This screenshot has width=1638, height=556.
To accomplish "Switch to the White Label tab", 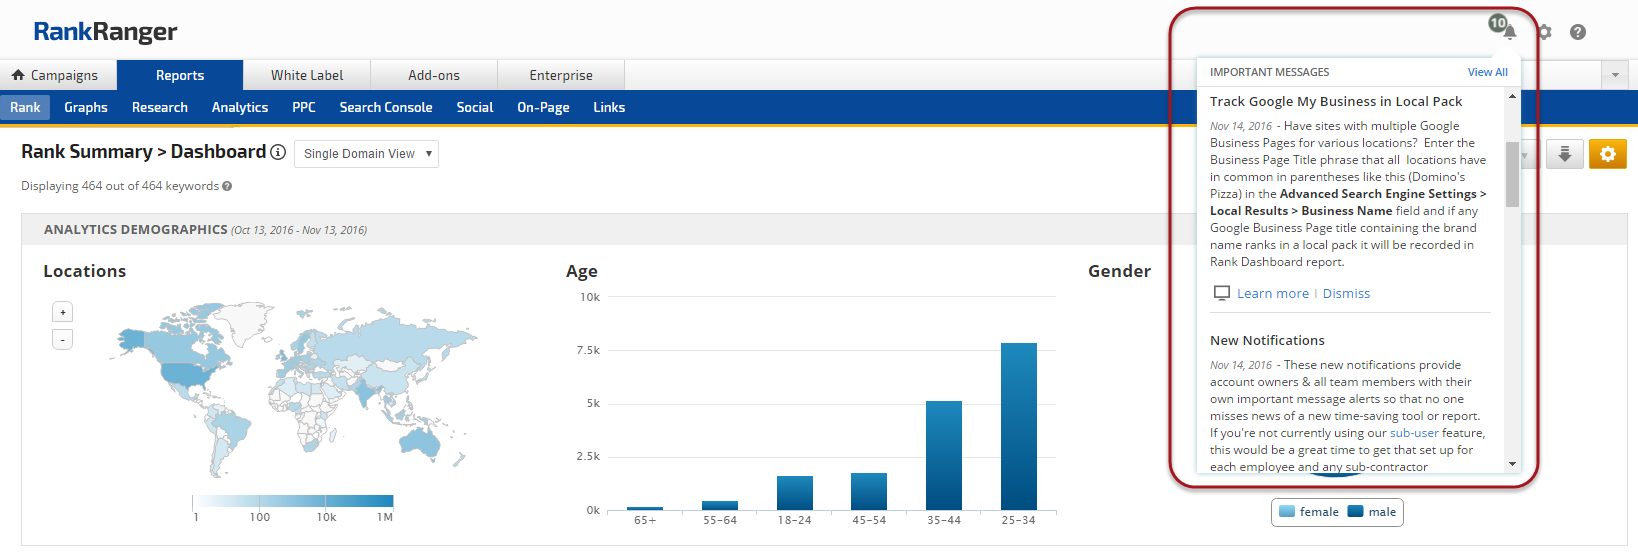I will coord(307,75).
